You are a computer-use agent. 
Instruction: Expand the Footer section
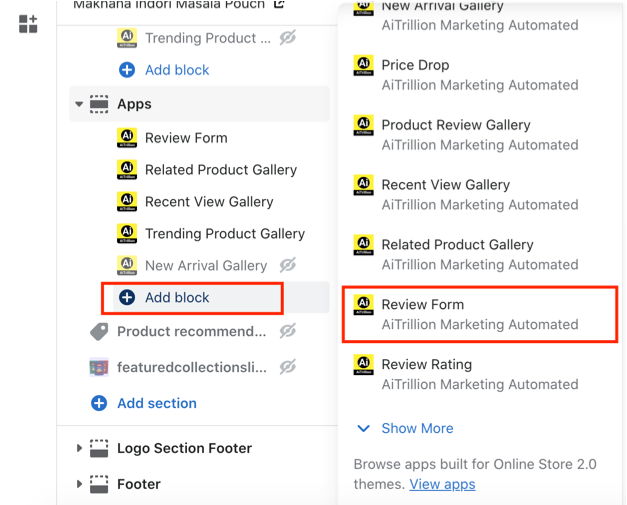coord(79,484)
